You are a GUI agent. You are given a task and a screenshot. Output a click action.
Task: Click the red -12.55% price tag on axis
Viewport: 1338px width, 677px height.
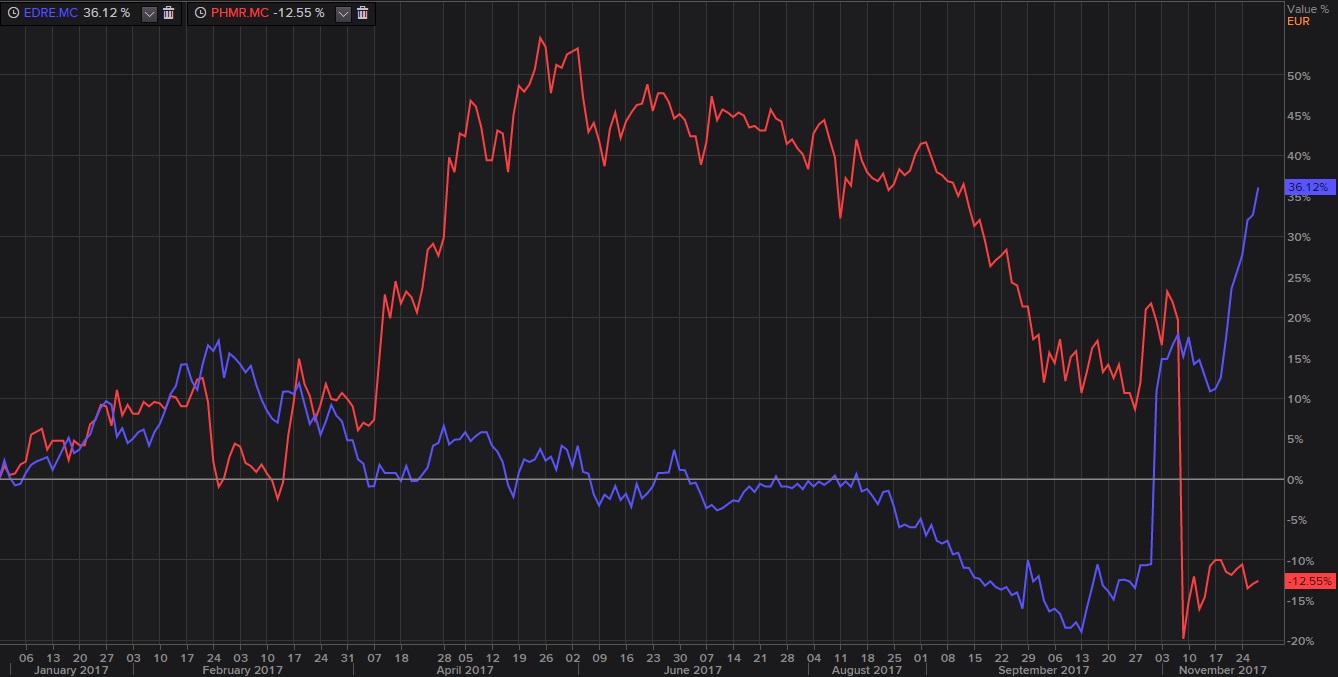pos(1311,581)
